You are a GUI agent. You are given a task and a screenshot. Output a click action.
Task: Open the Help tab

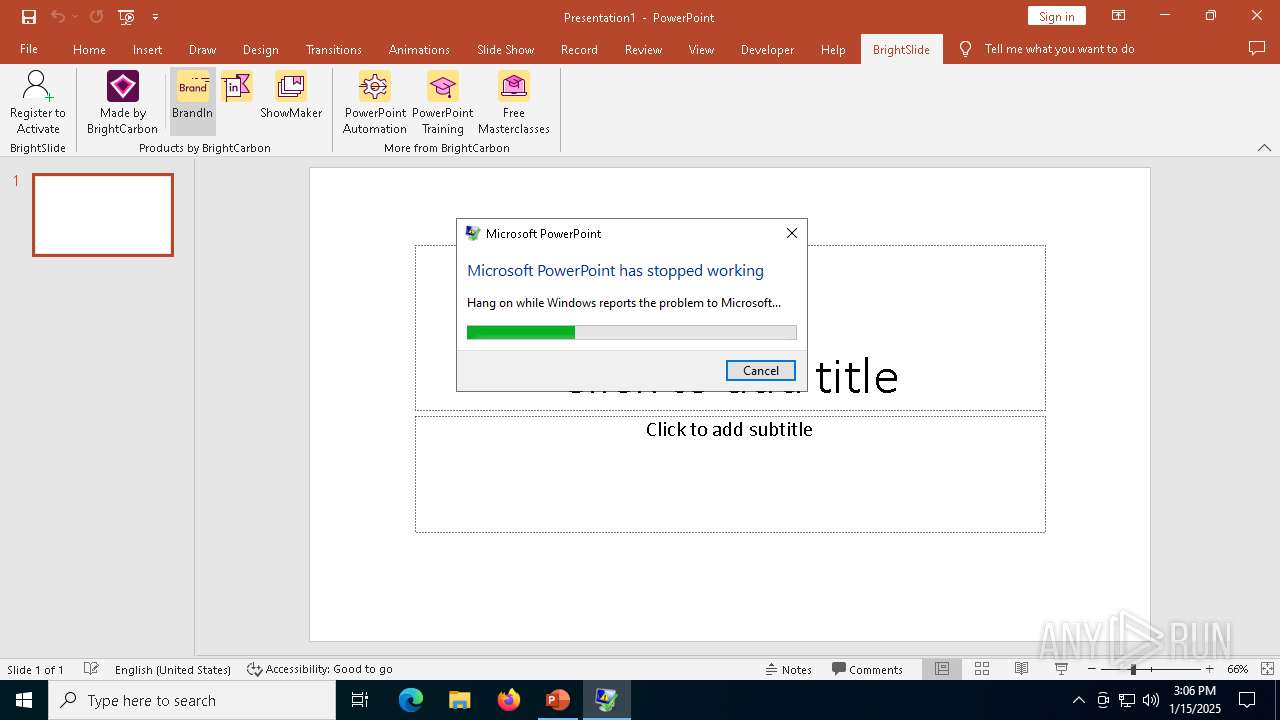833,49
